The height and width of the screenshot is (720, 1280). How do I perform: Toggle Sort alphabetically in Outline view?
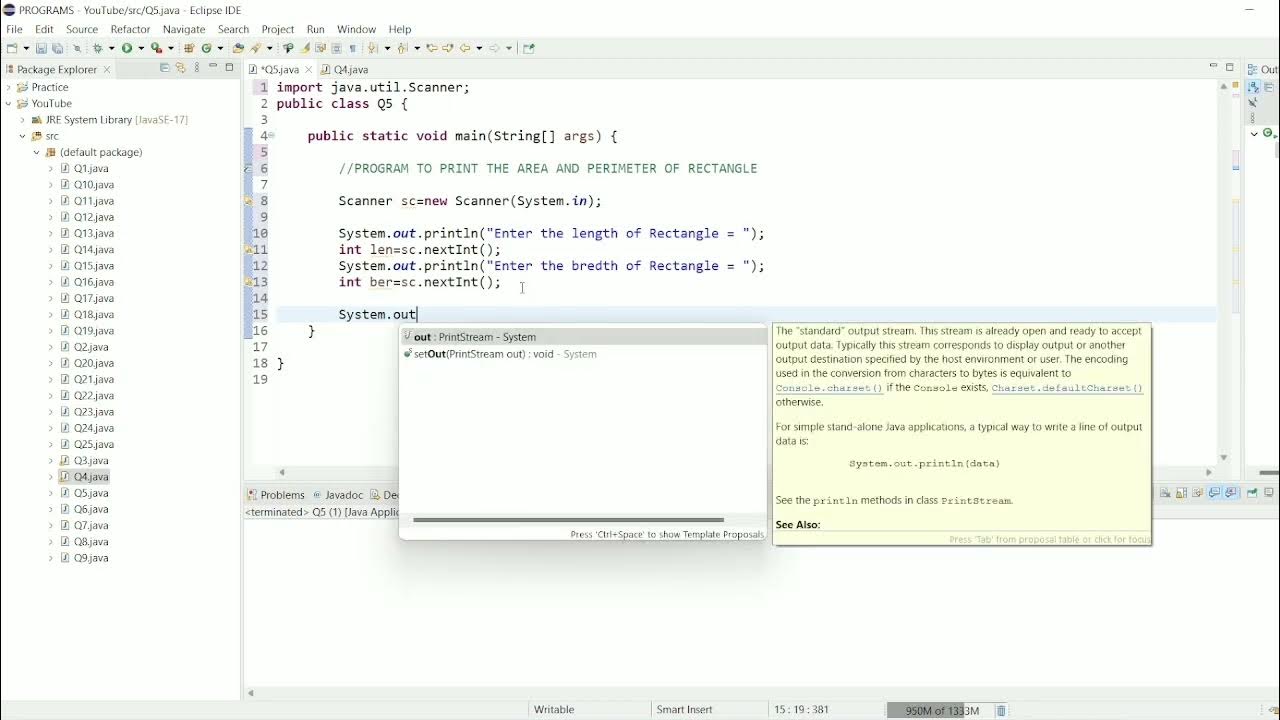pyautogui.click(x=1253, y=87)
